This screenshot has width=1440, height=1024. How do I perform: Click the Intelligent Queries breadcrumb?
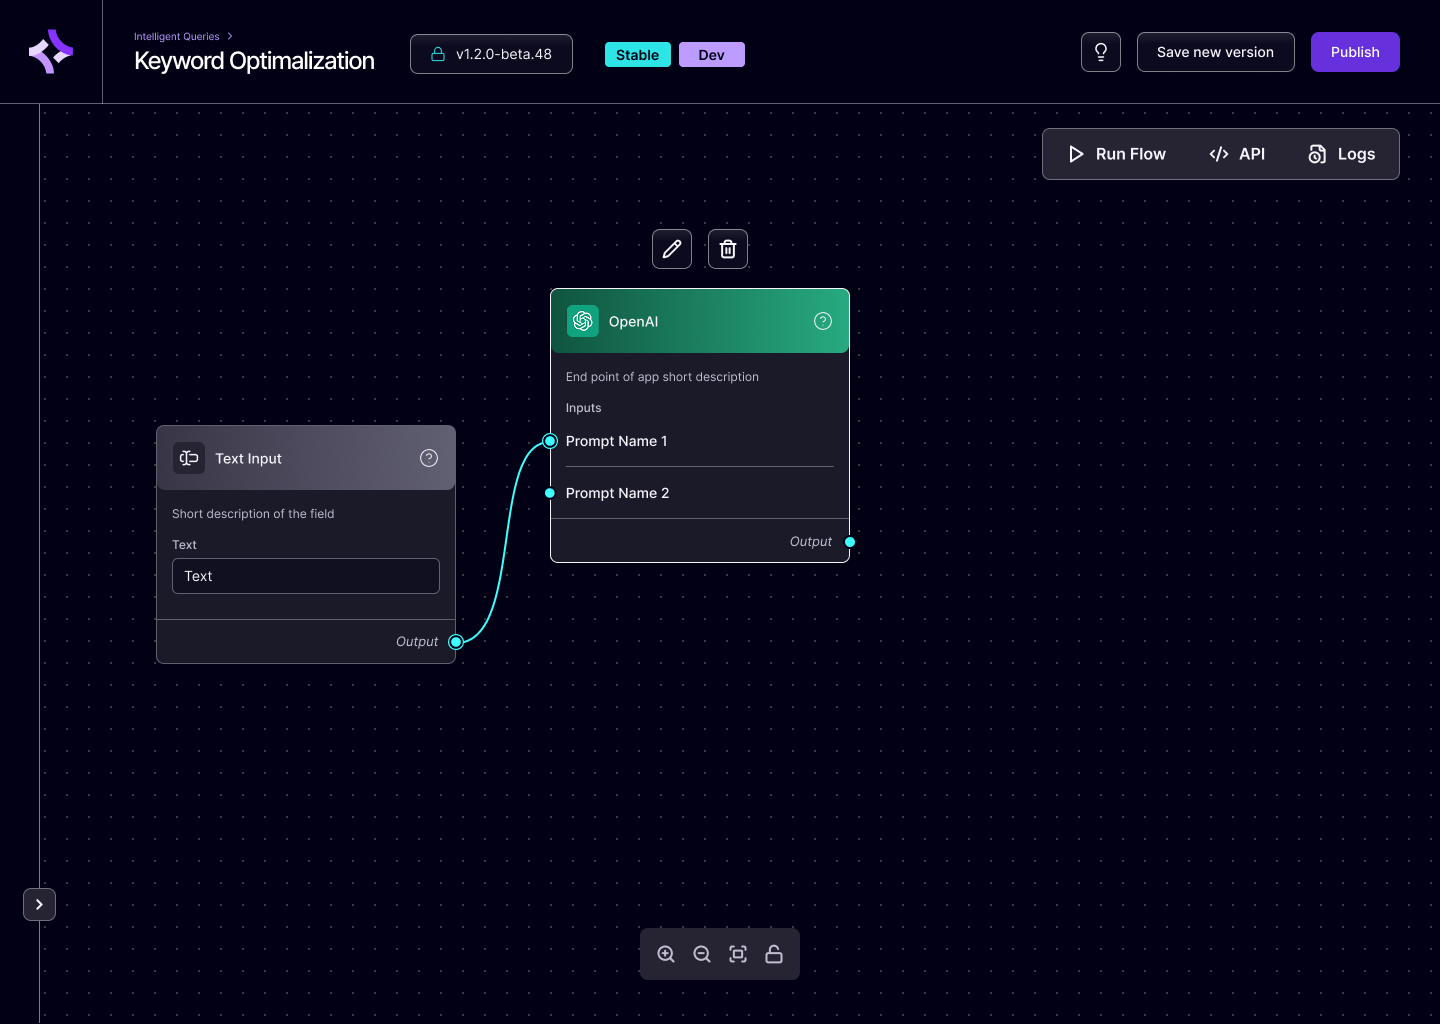(x=176, y=36)
